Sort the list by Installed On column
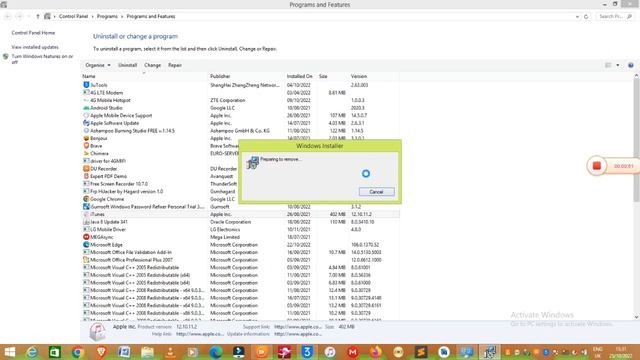The width and height of the screenshot is (640, 360). pos(299,76)
